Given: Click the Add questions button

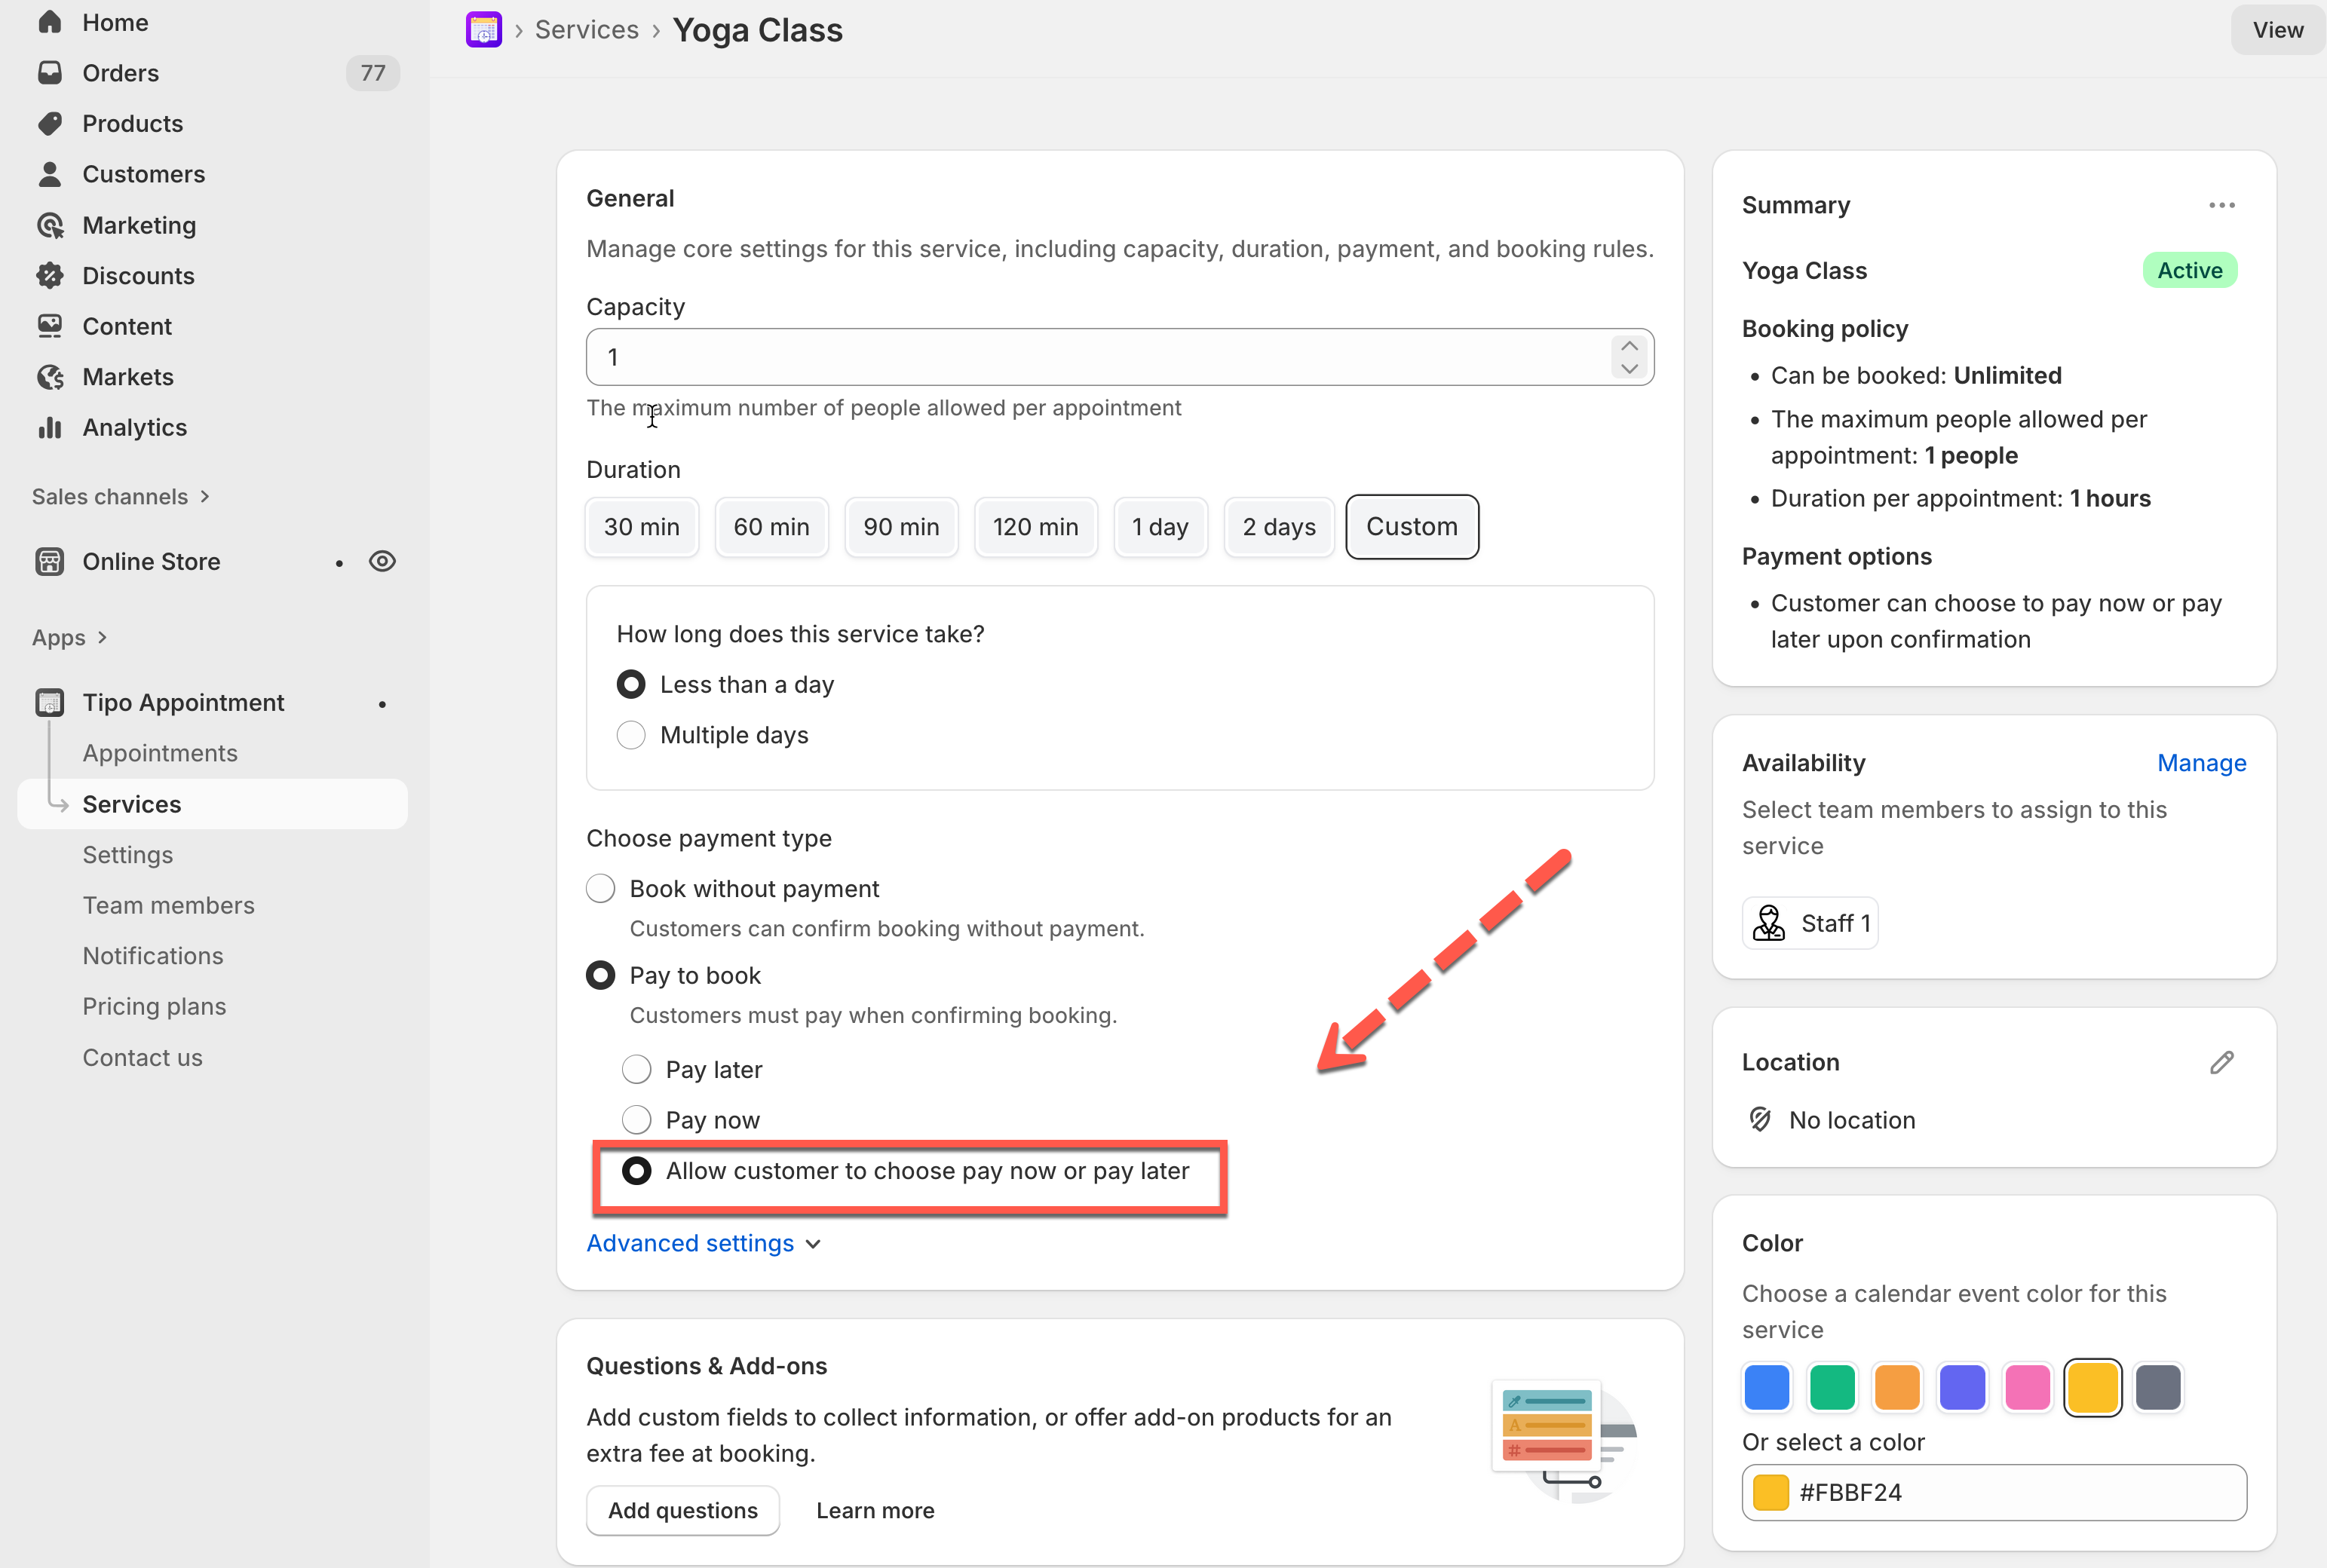Looking at the screenshot, I should (682, 1510).
